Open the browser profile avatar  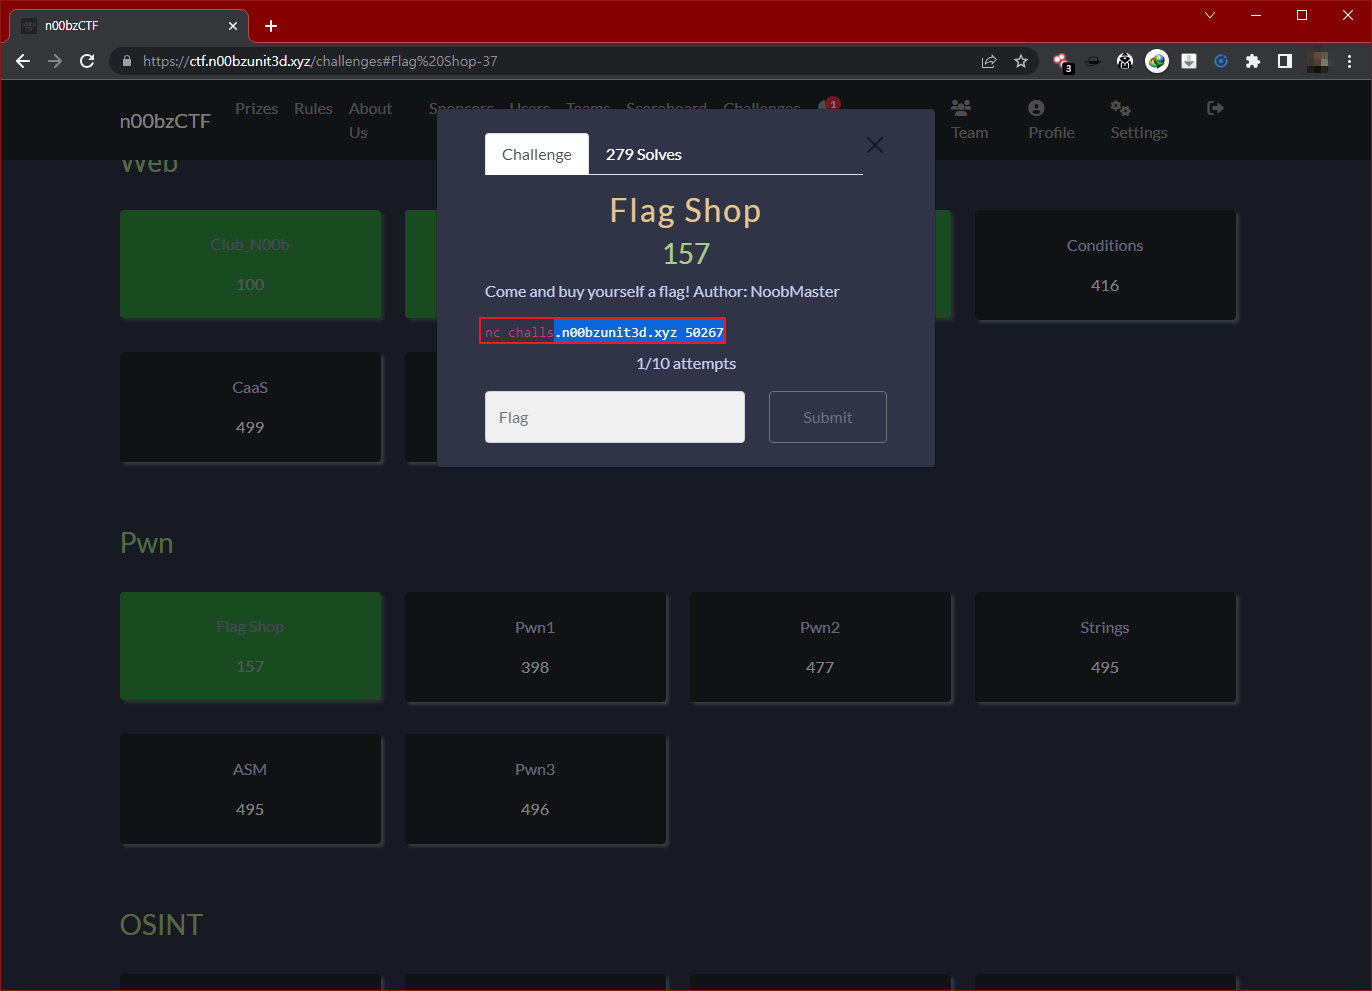[1319, 61]
